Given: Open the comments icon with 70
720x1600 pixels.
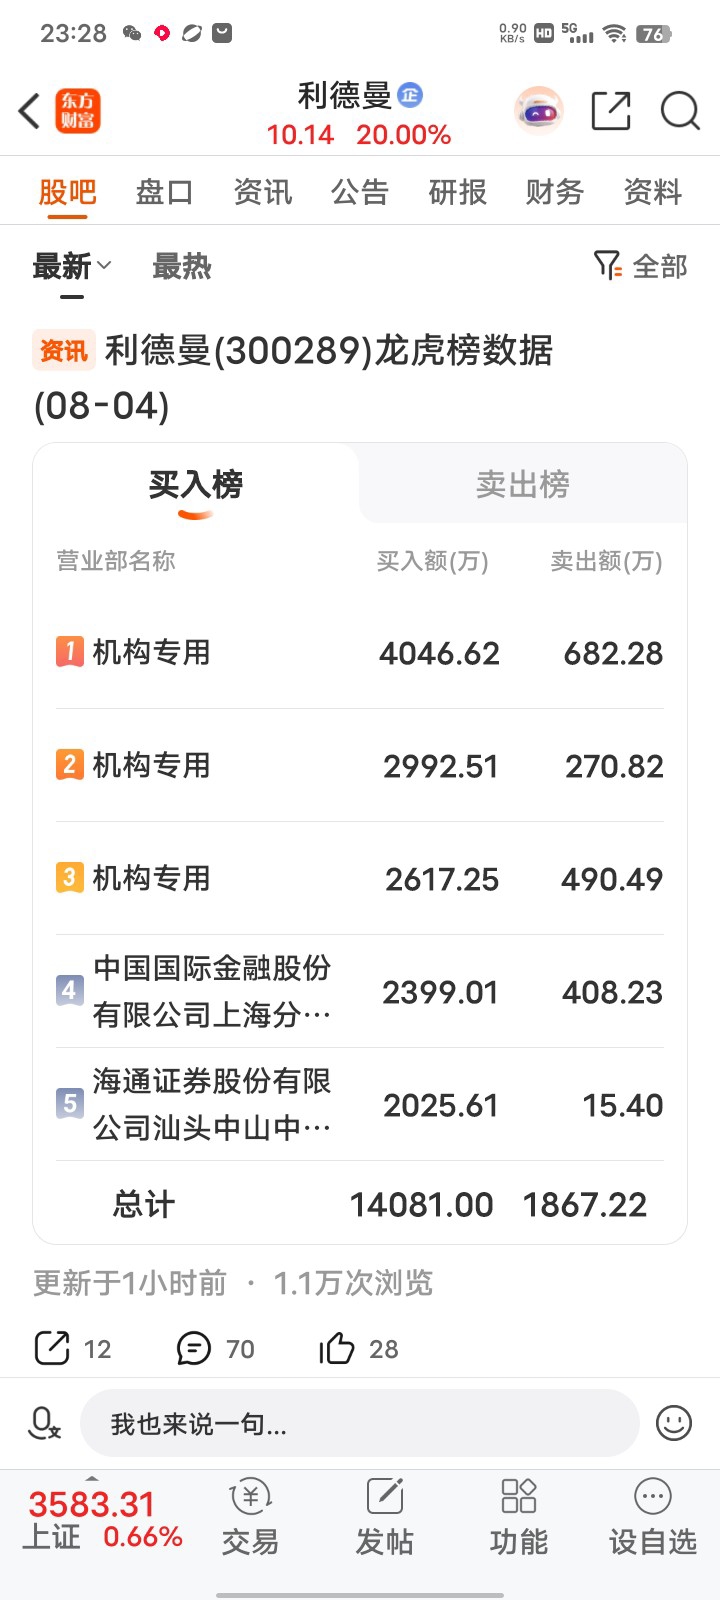Looking at the screenshot, I should [x=194, y=1349].
